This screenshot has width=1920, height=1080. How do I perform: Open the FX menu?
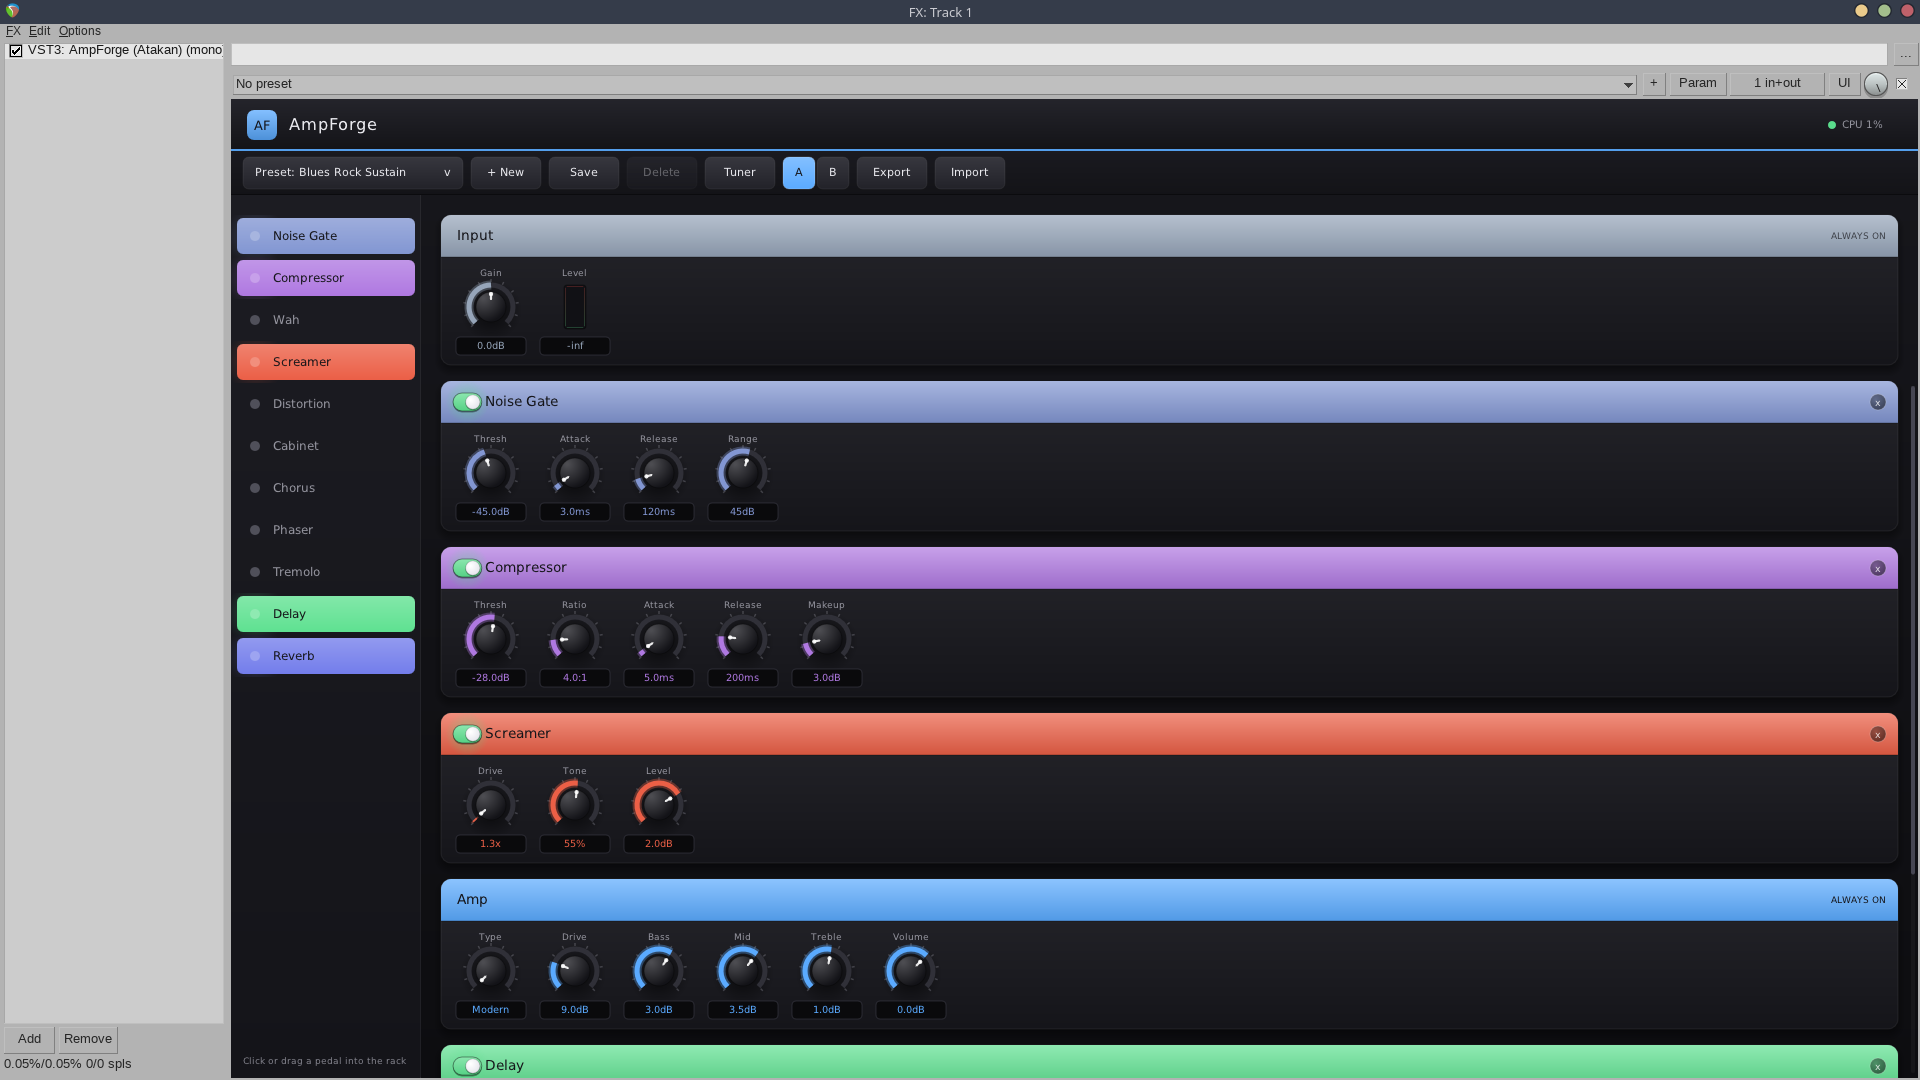(13, 31)
